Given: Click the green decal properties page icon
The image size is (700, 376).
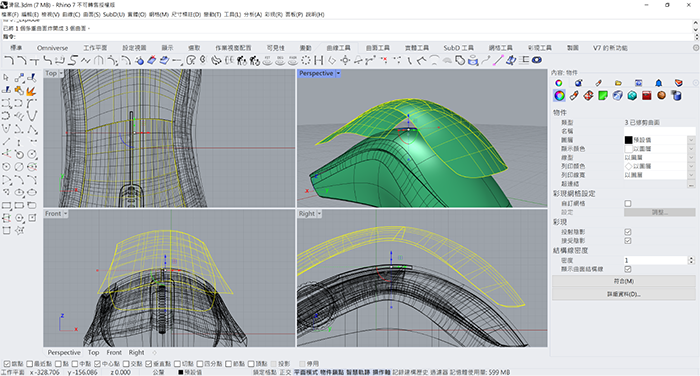Looking at the screenshot, I should pyautogui.click(x=603, y=96).
